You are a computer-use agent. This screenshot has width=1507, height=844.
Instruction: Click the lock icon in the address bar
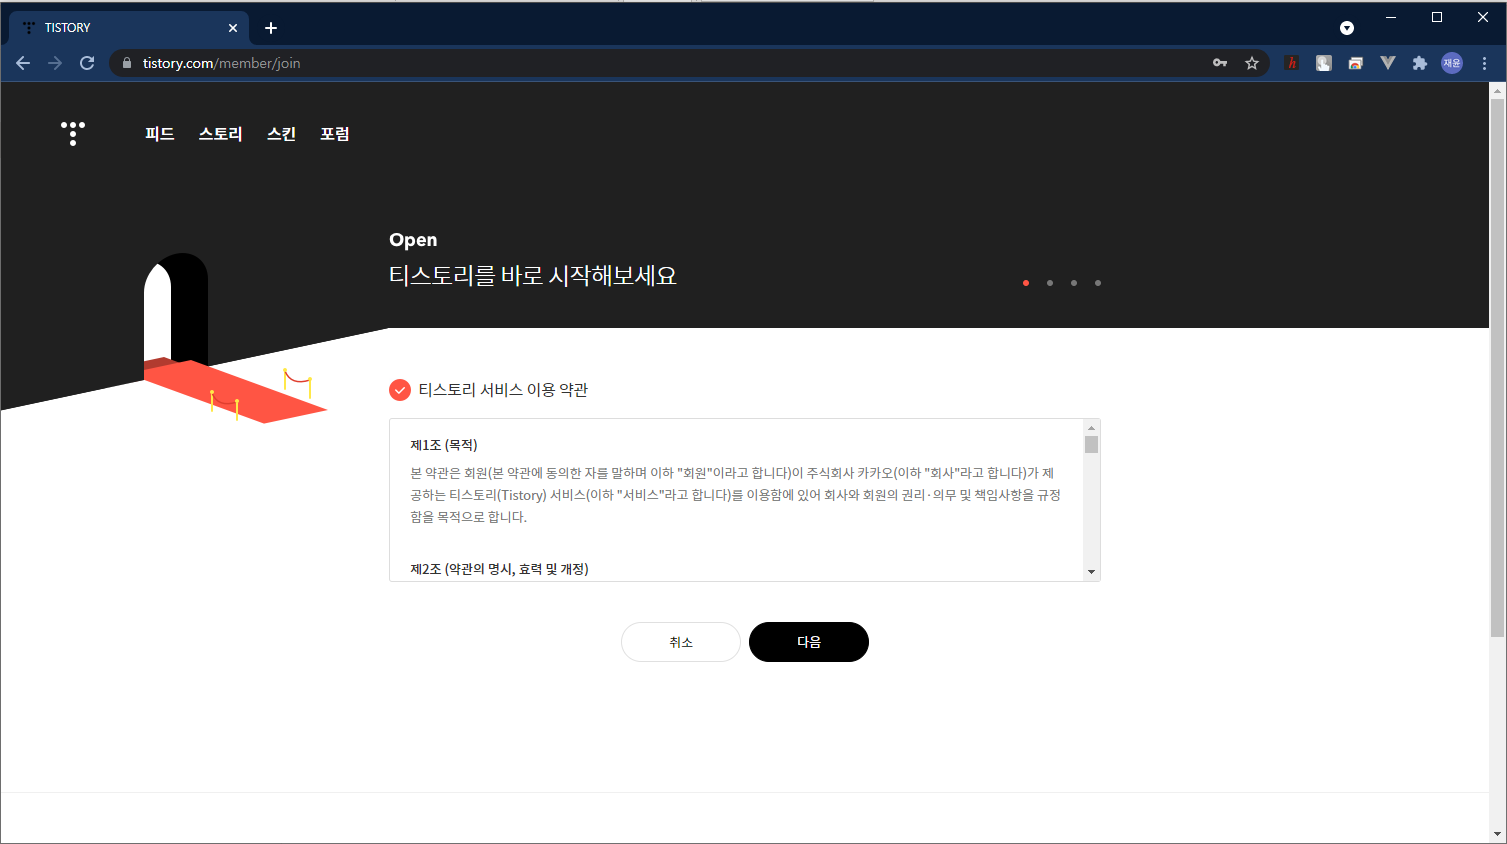126,63
